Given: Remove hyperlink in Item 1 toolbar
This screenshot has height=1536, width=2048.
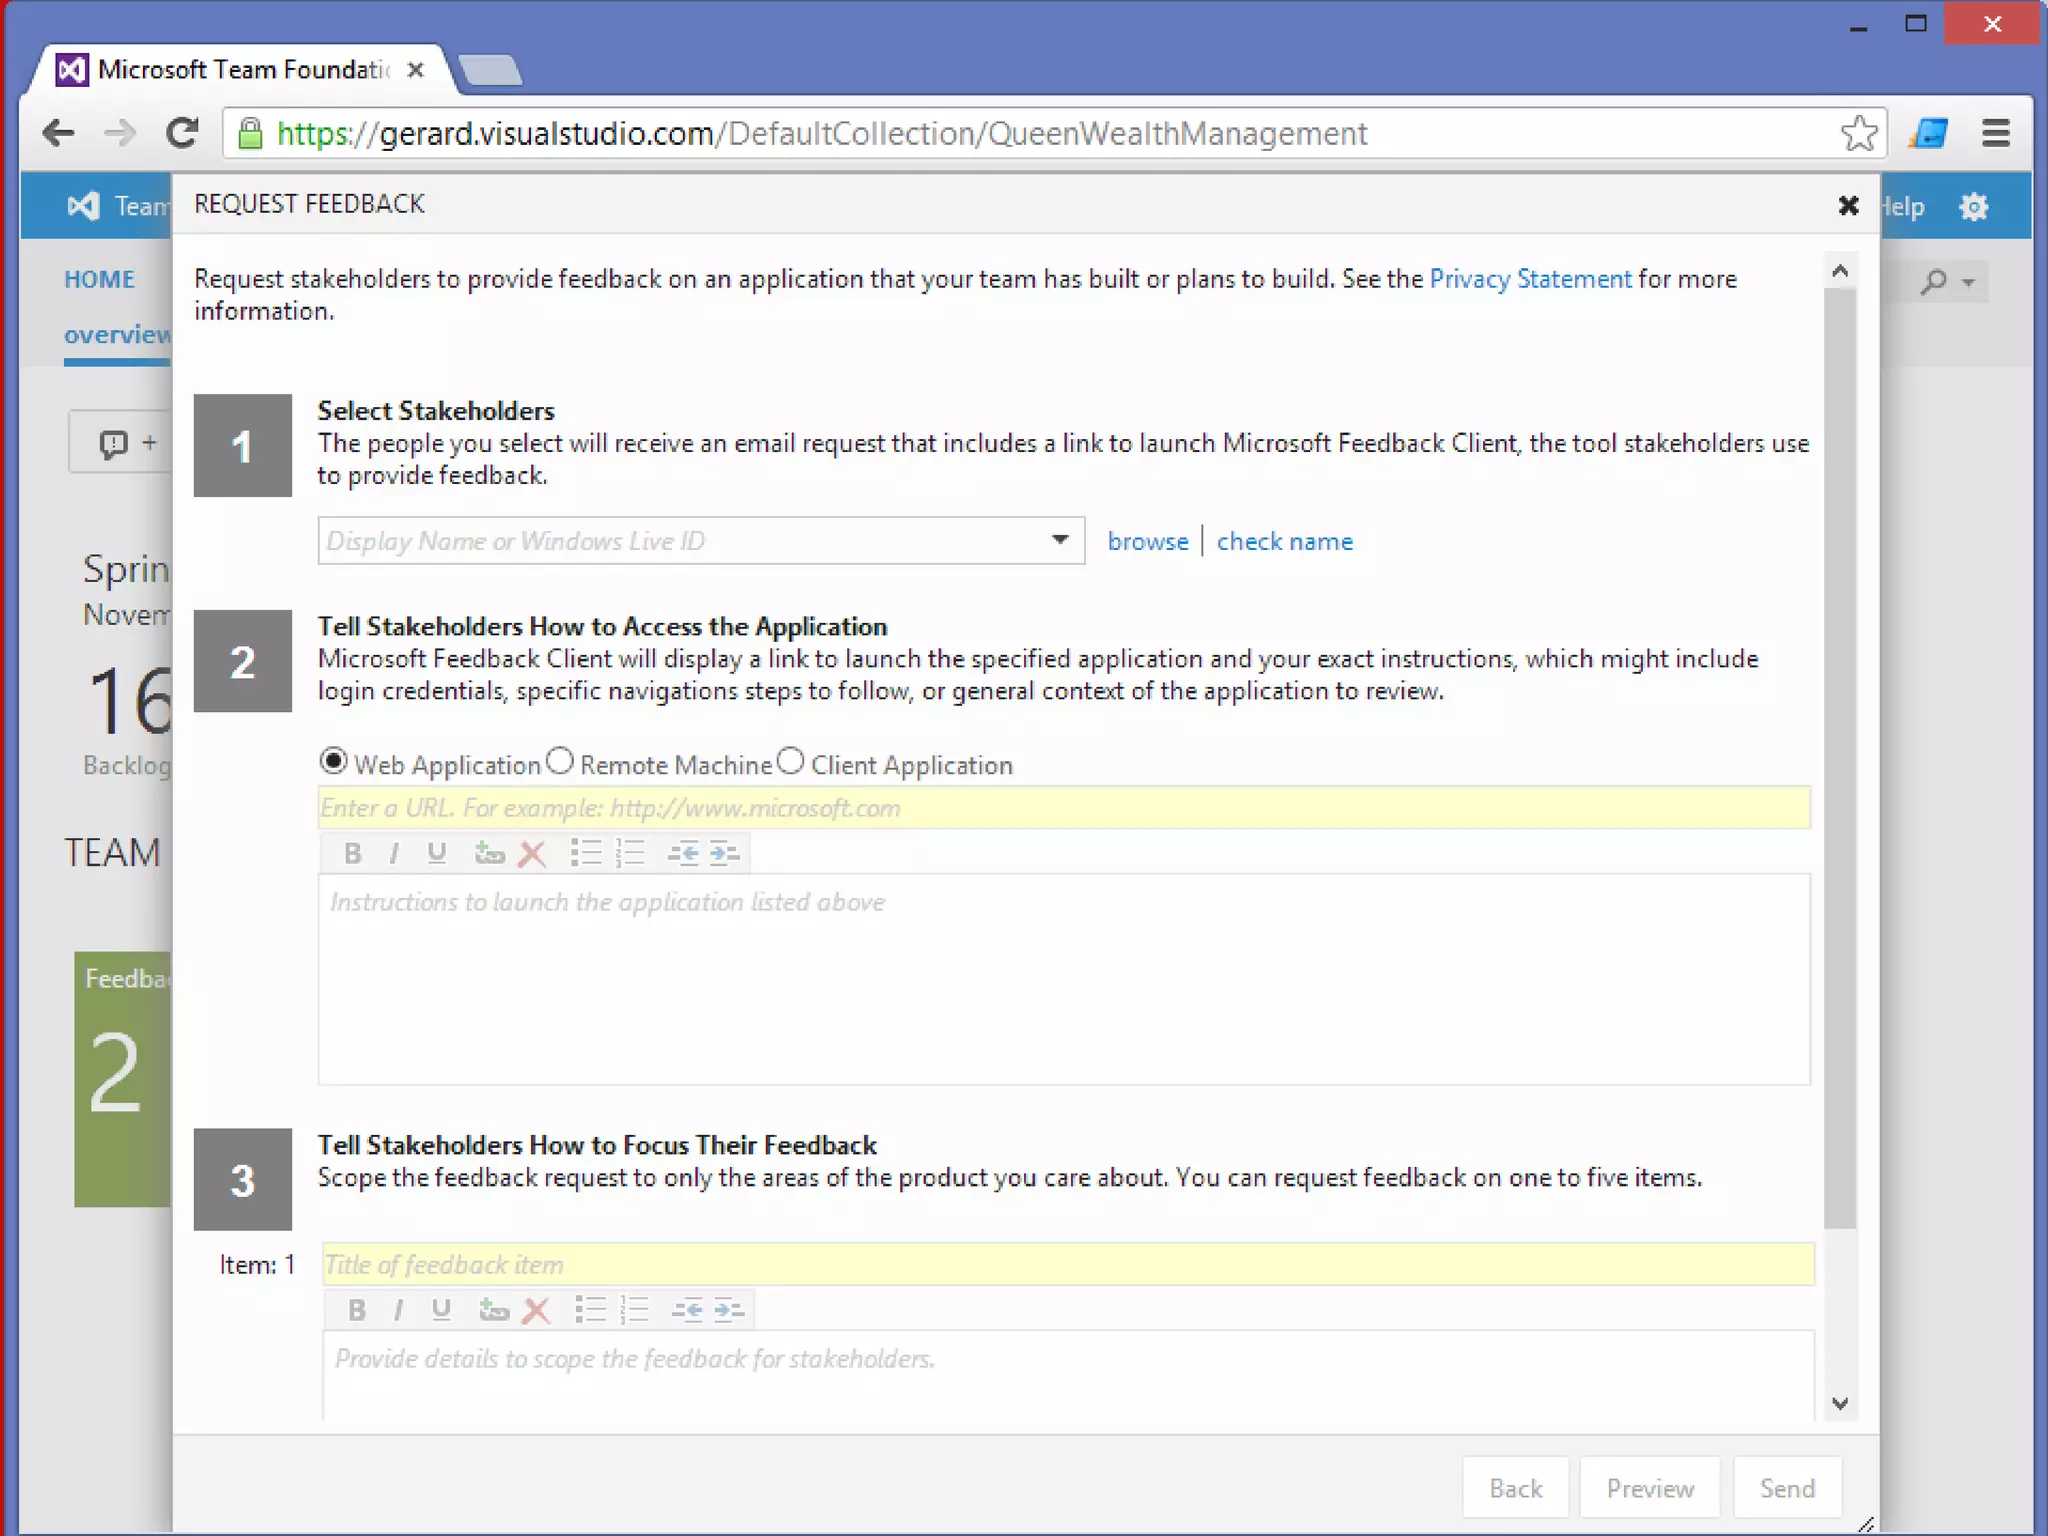Looking at the screenshot, I should [x=537, y=1310].
